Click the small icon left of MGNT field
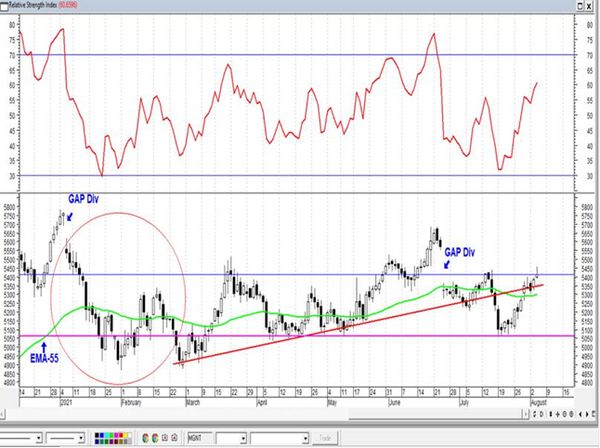 click(x=174, y=438)
